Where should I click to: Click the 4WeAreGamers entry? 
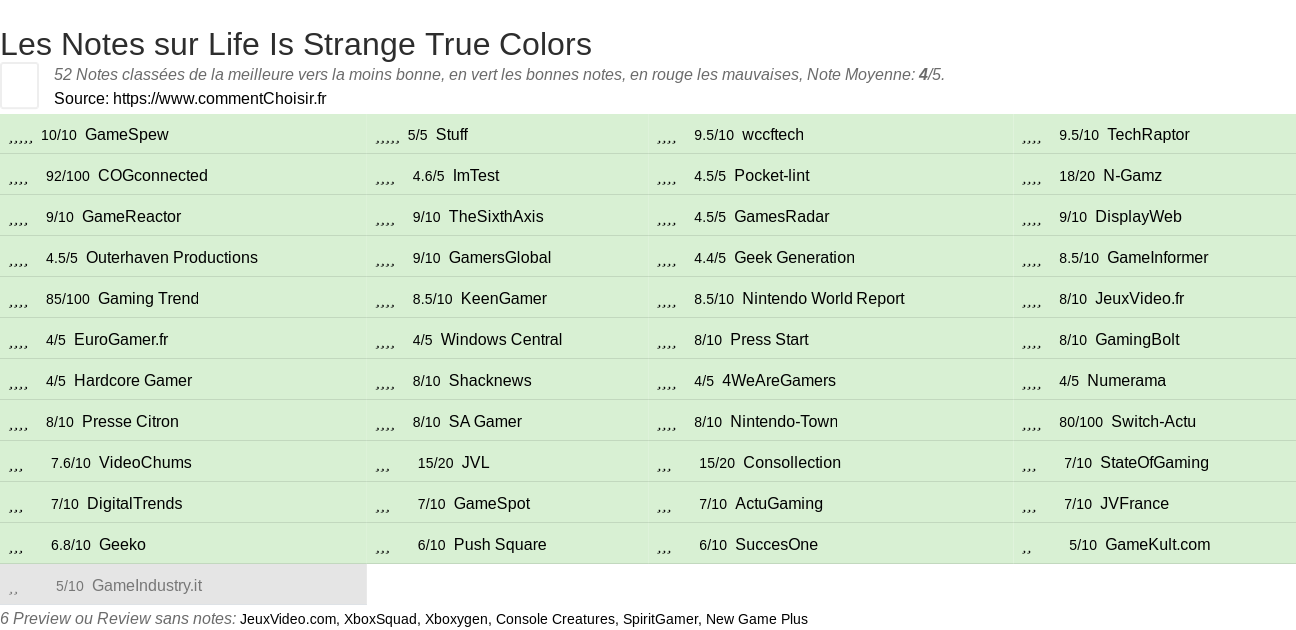pyautogui.click(x=779, y=381)
